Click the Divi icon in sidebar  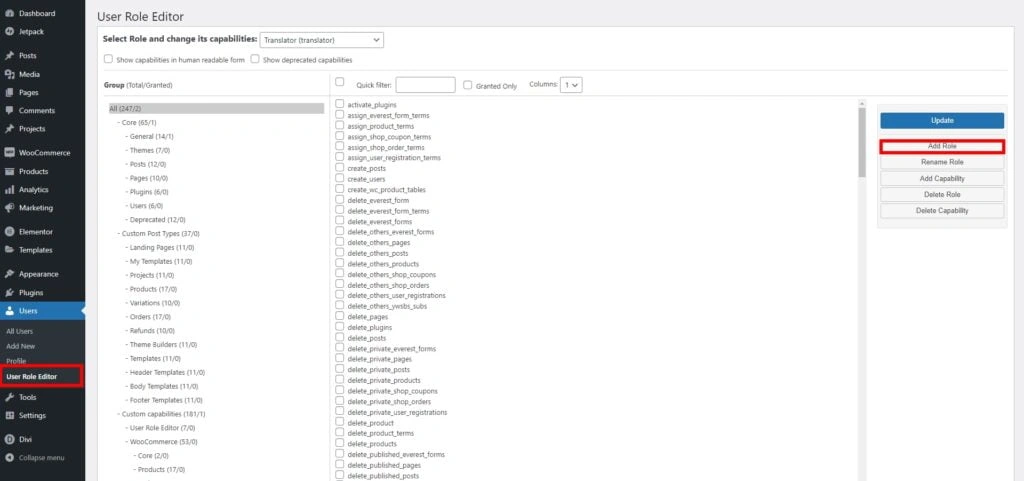(9, 439)
